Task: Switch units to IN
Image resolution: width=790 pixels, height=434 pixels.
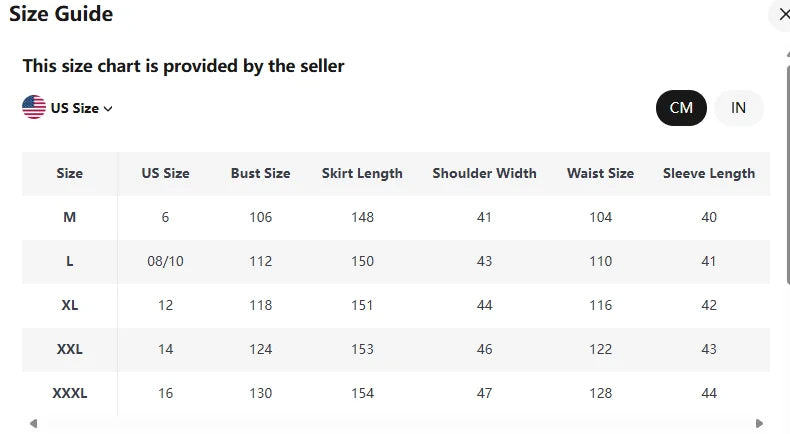Action: [x=738, y=108]
